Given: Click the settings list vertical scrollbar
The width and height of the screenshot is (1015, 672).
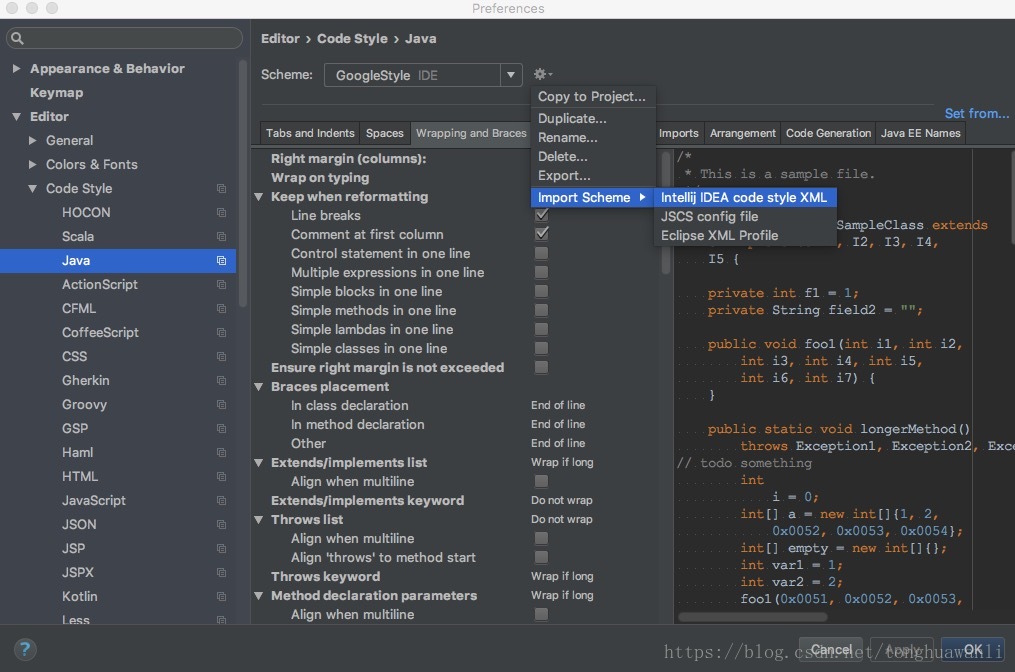Looking at the screenshot, I should [x=665, y=212].
